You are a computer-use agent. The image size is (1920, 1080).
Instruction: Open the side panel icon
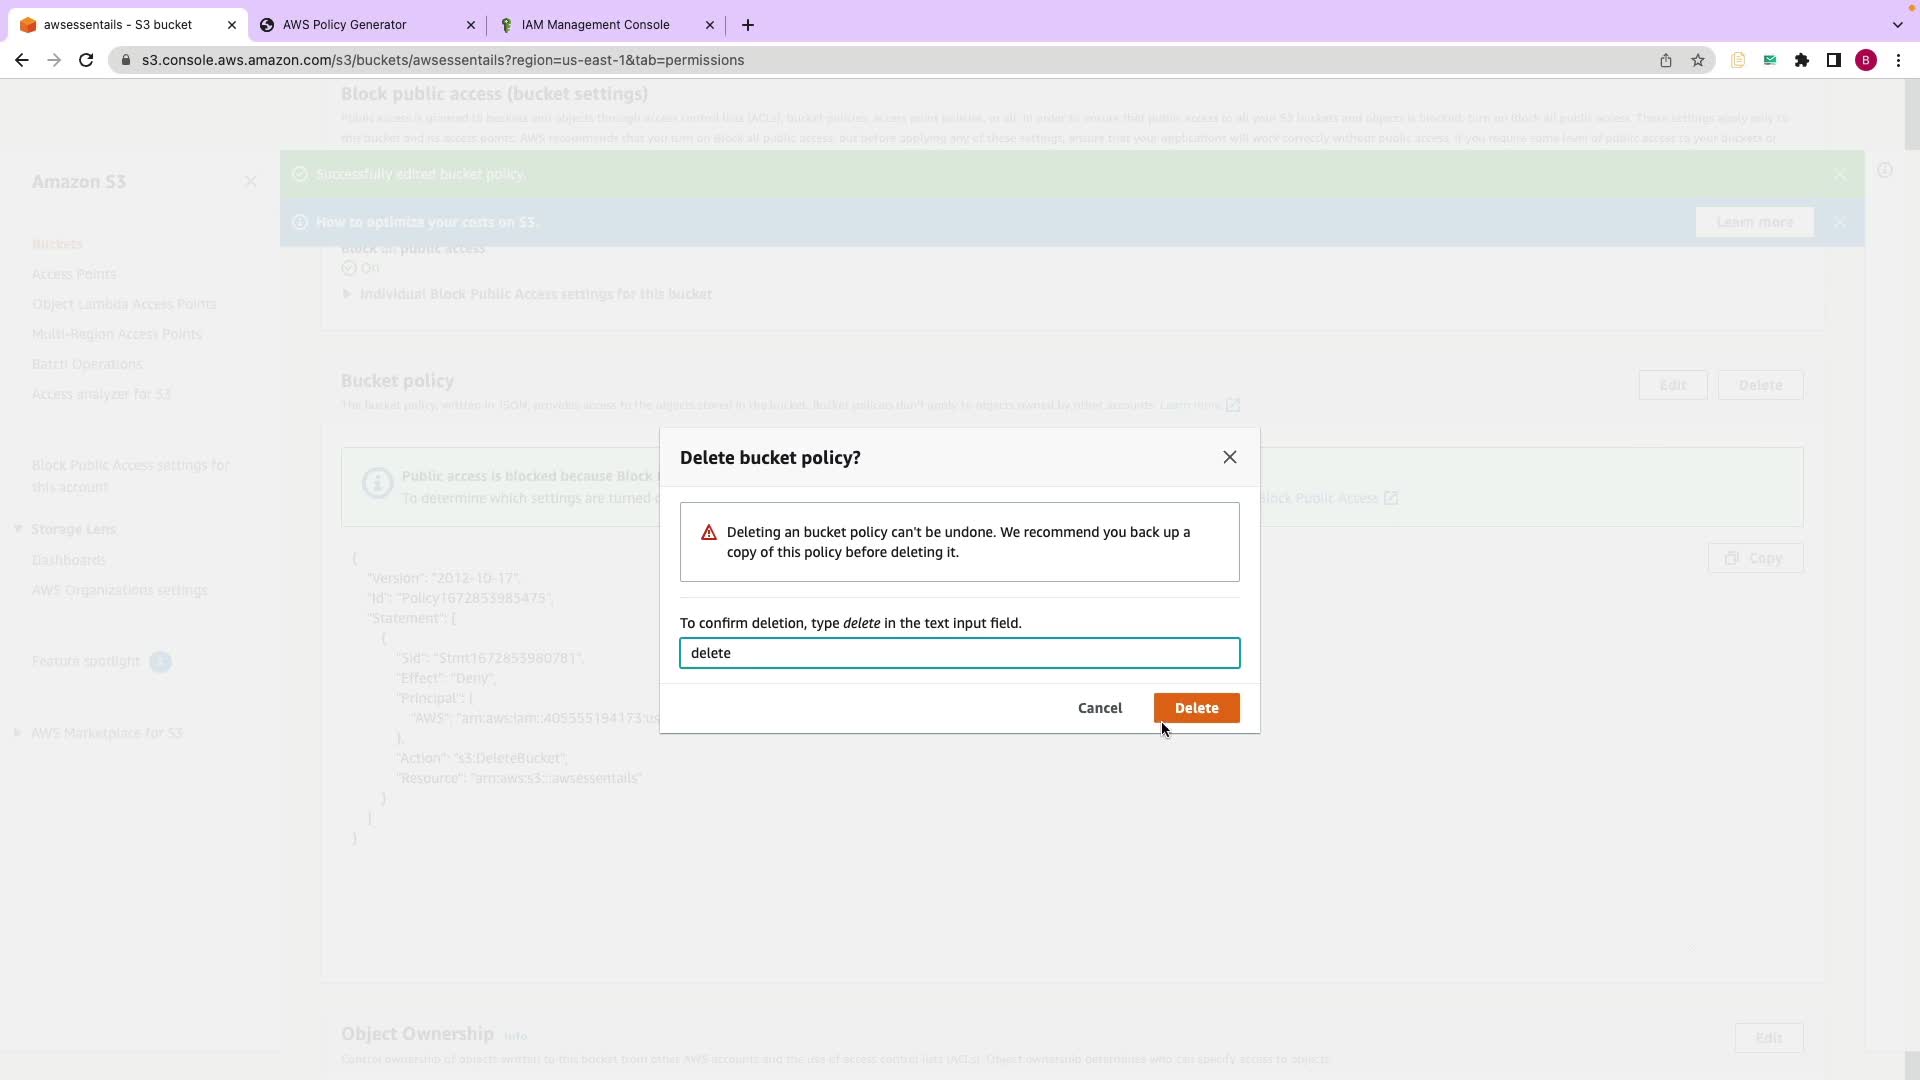tap(1834, 60)
